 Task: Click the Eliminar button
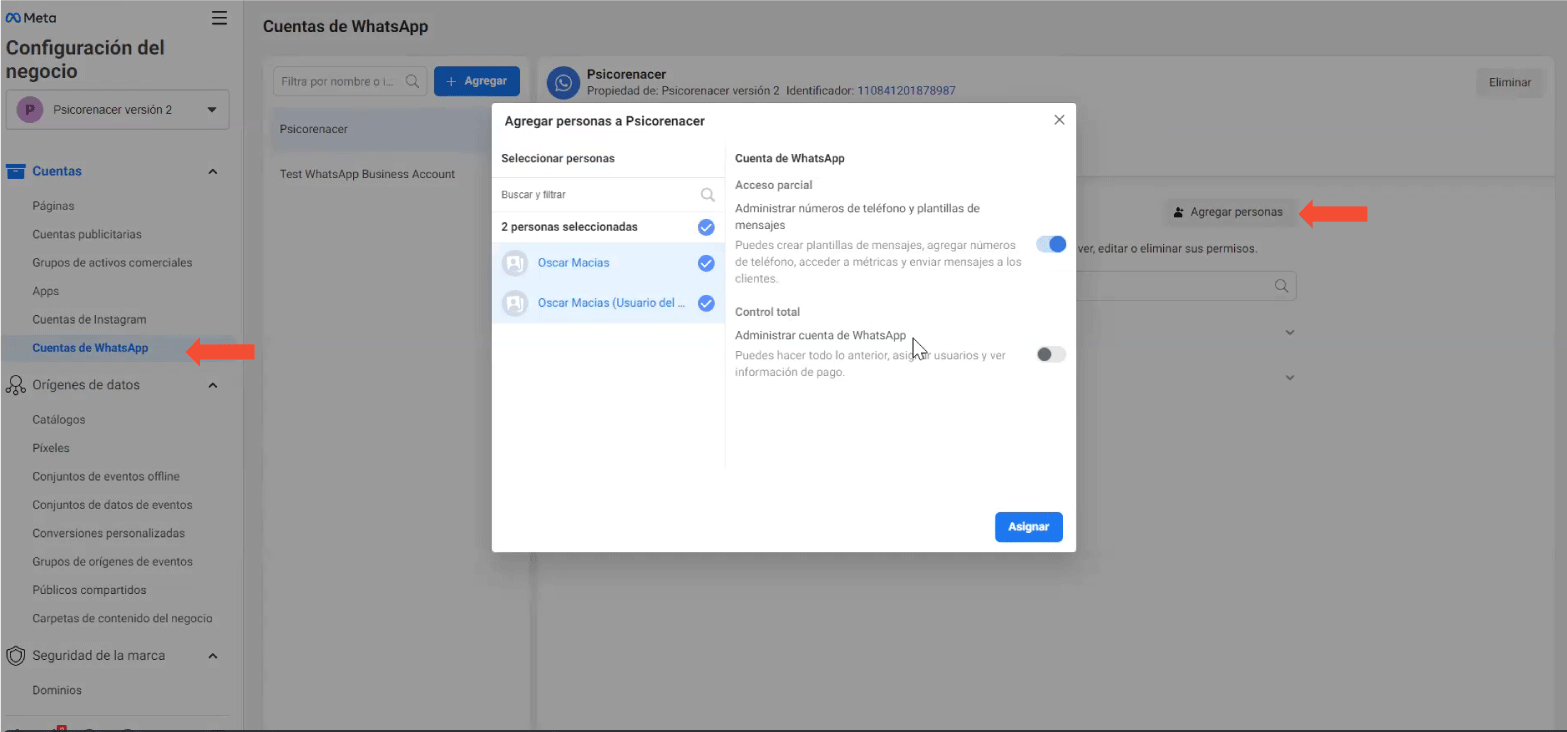pyautogui.click(x=1510, y=82)
